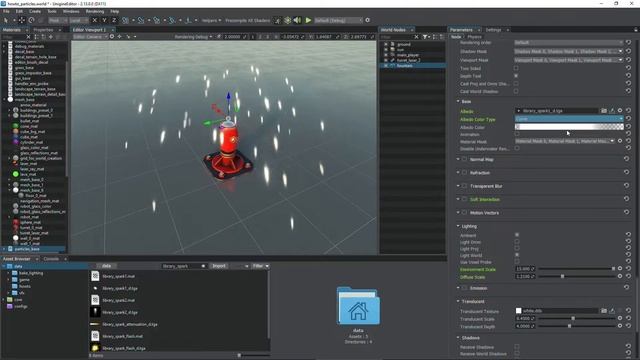Toggle the Y axis button

click(x=104, y=20)
